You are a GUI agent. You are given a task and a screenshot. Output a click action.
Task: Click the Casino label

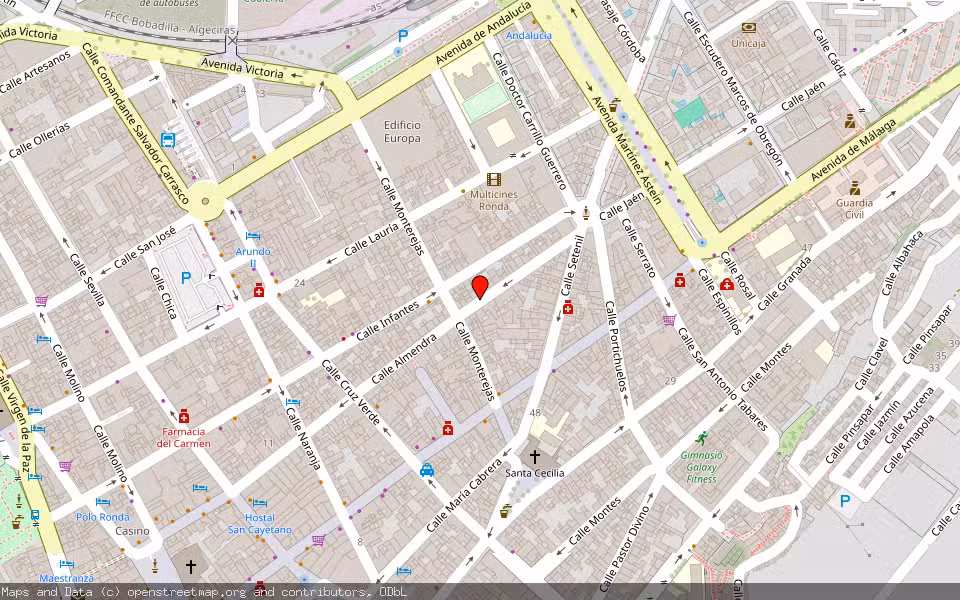click(x=132, y=531)
